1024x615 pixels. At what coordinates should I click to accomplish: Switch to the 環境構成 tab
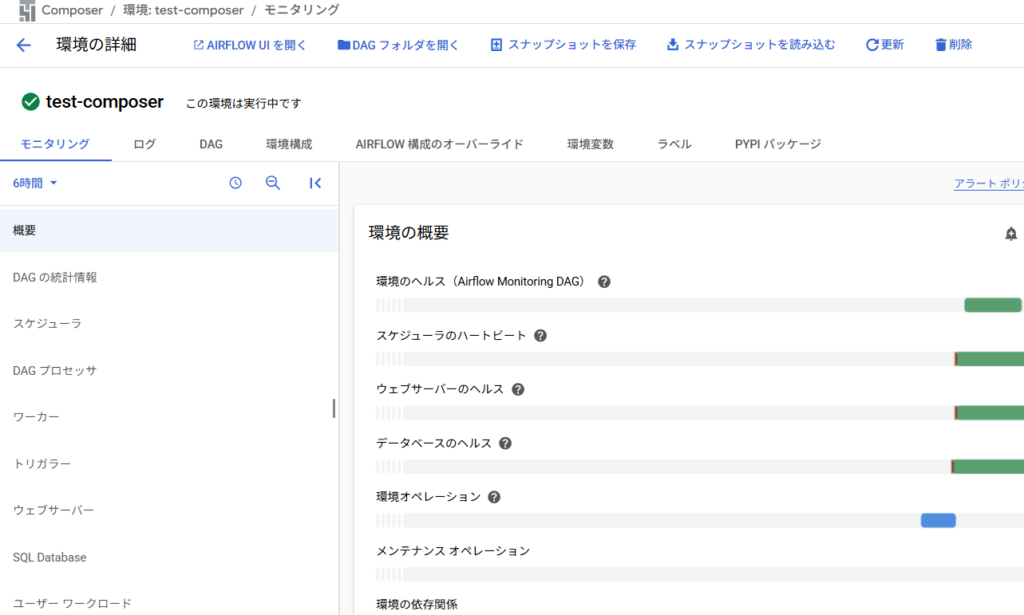(x=289, y=144)
